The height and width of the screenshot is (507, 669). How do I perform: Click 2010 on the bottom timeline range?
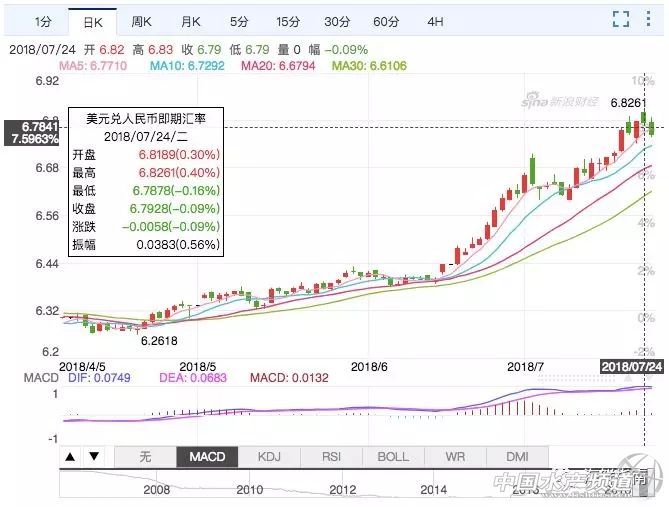tap(249, 490)
